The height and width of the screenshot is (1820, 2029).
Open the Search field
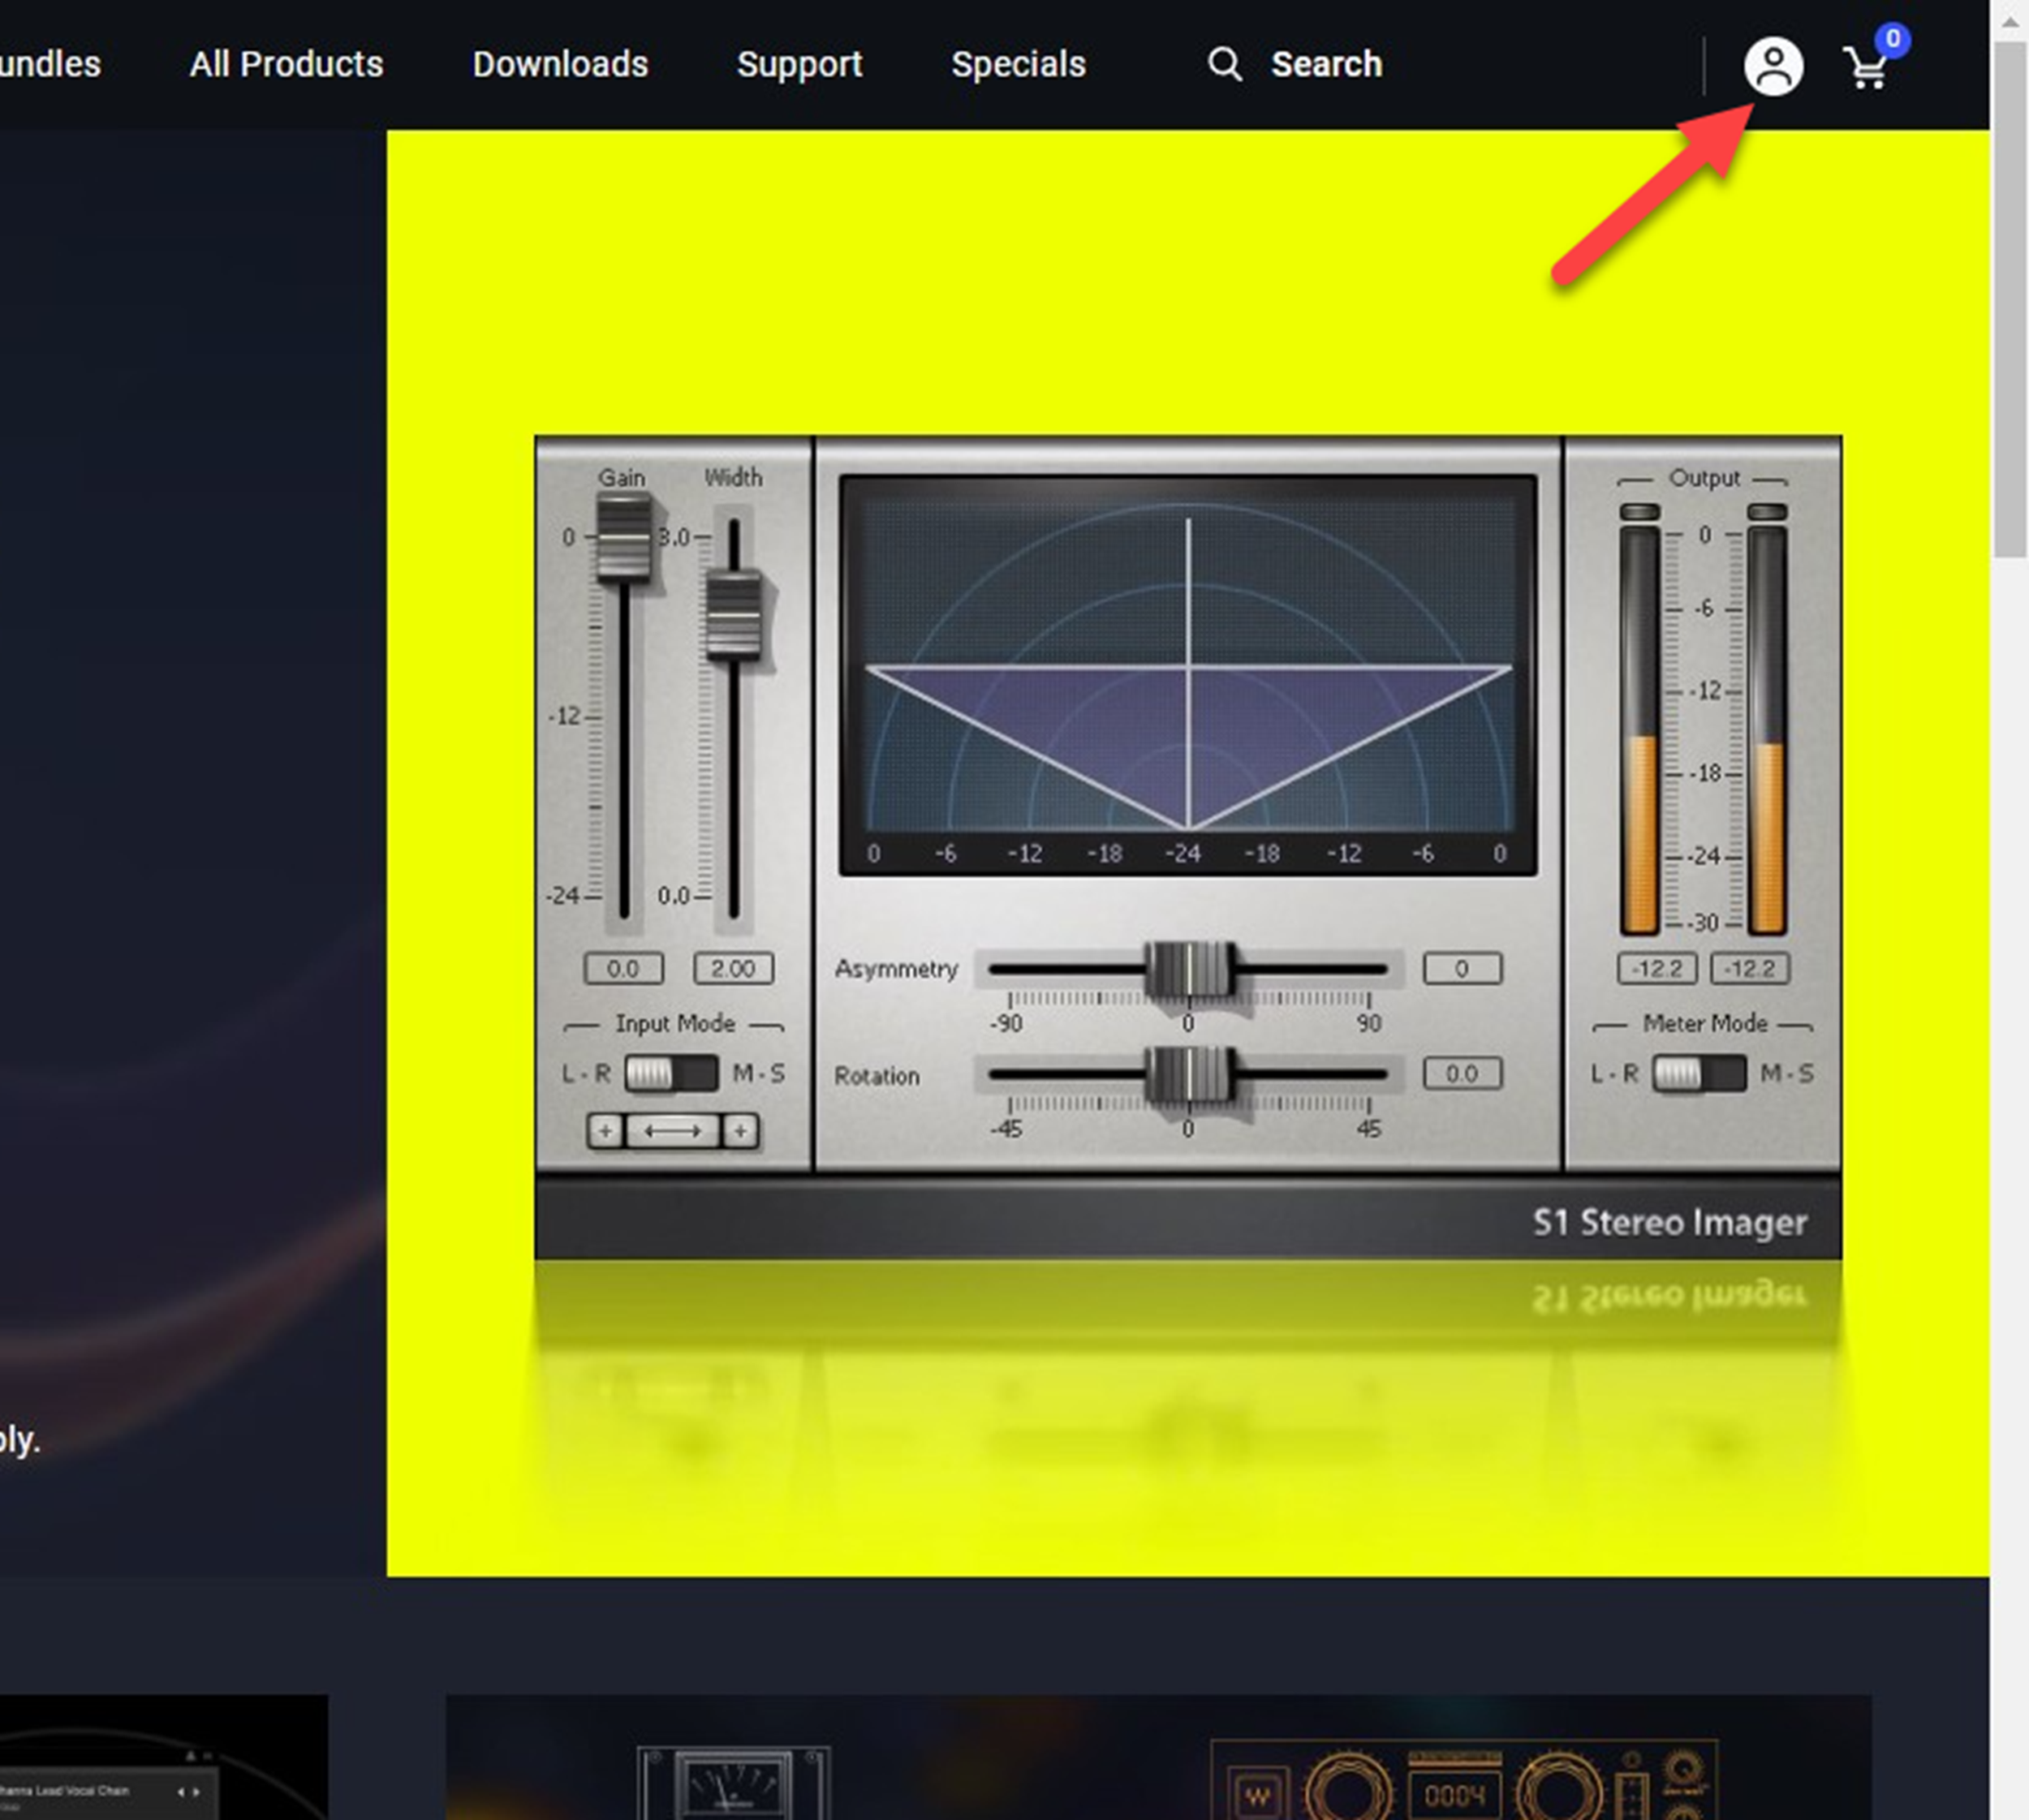coord(1326,65)
